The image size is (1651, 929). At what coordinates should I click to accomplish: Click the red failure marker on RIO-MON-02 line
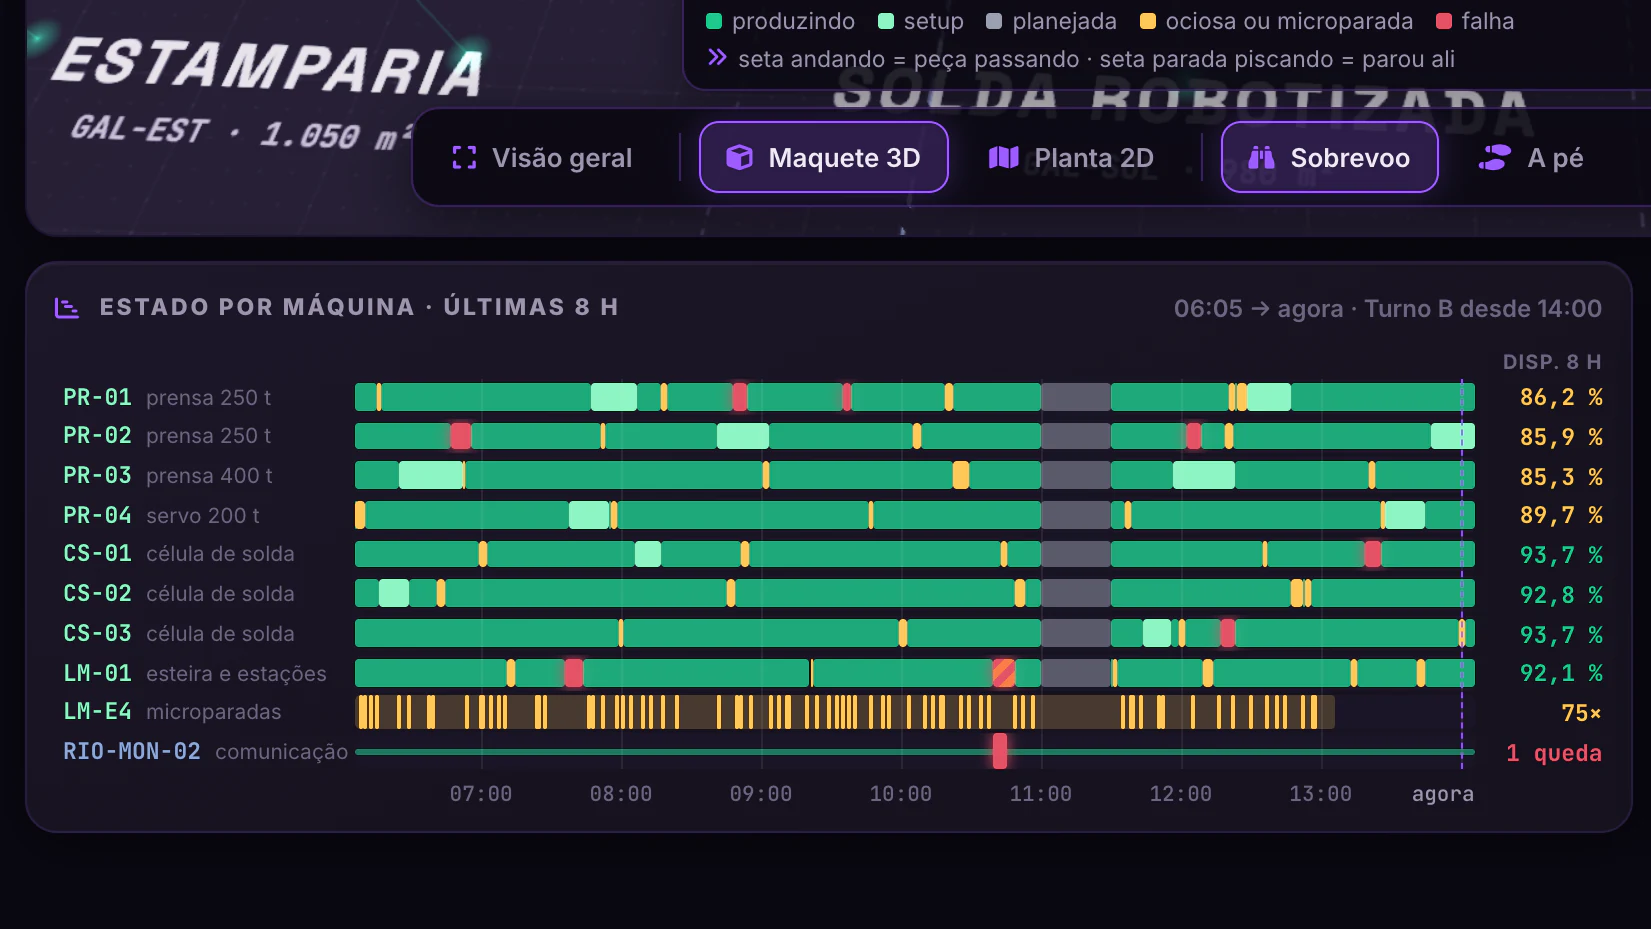tap(1000, 751)
